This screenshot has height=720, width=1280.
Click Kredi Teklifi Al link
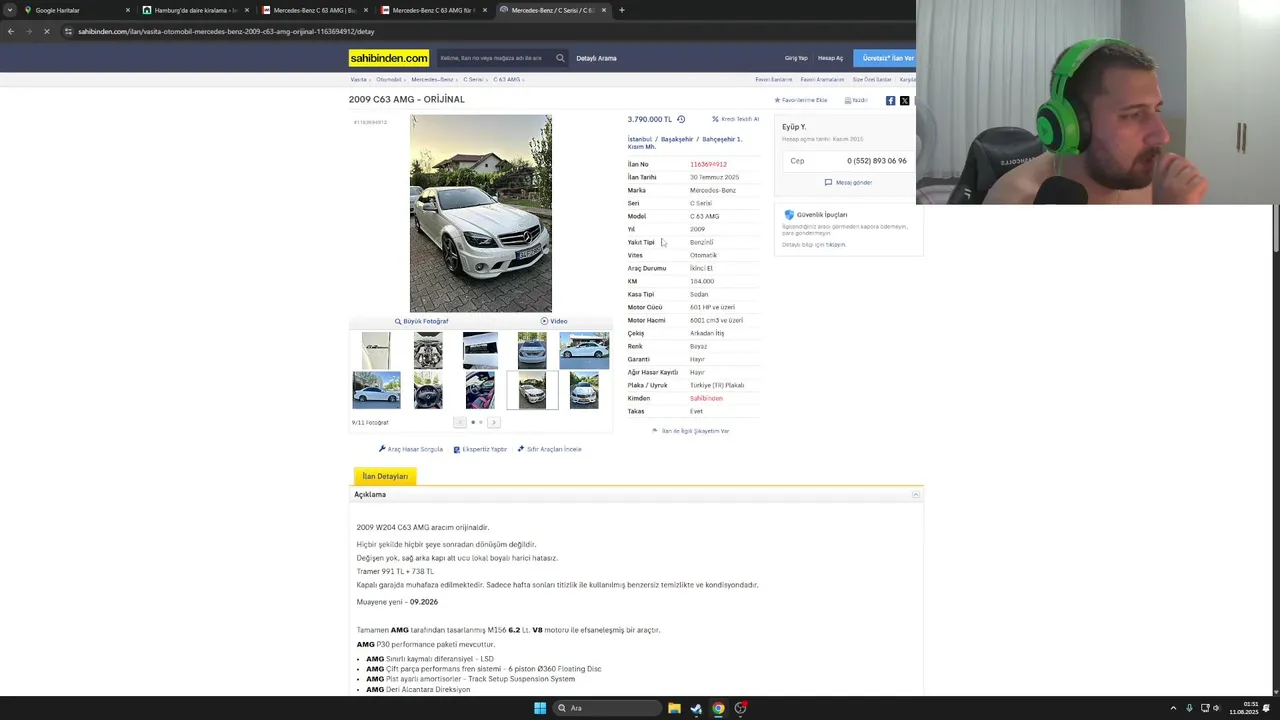pyautogui.click(x=735, y=119)
